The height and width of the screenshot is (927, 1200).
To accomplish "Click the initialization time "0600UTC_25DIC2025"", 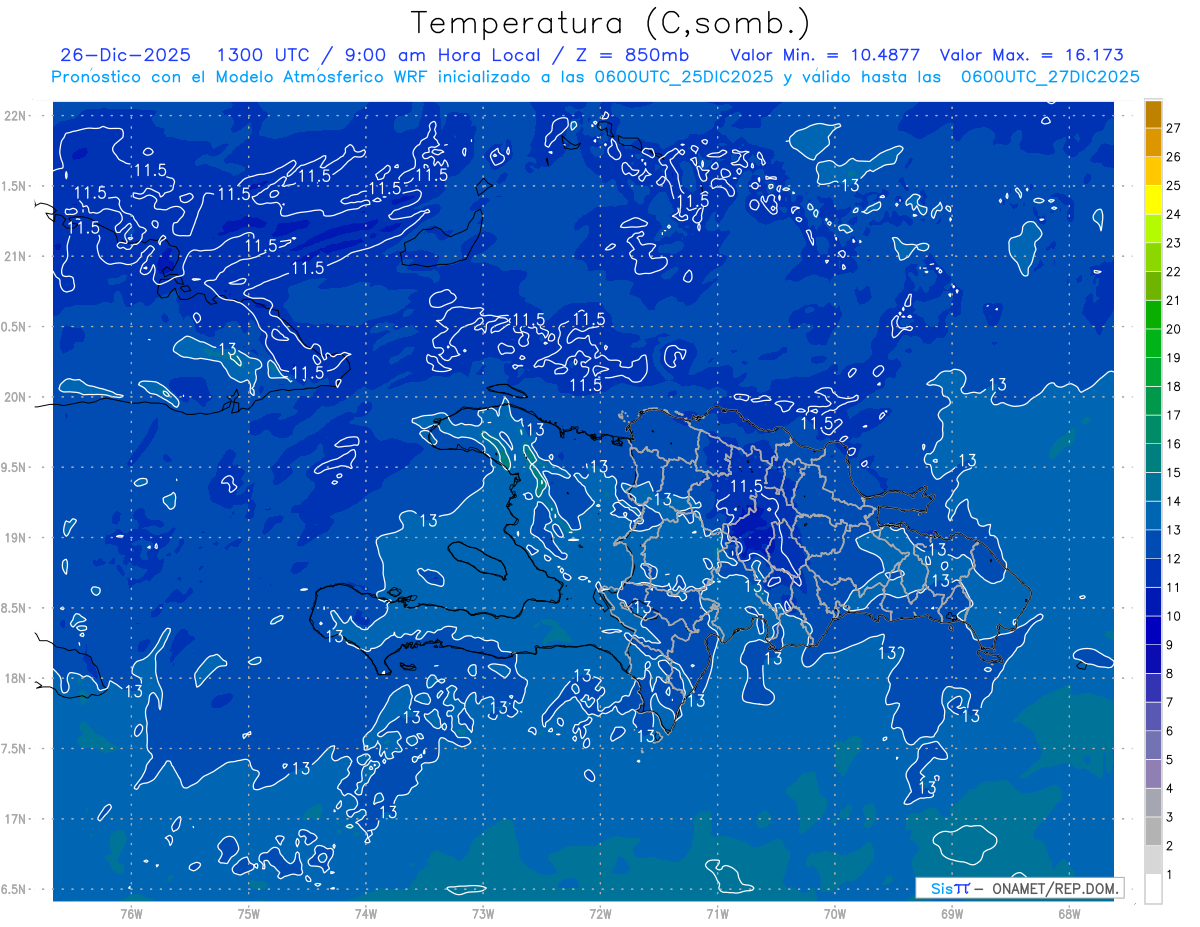I will pos(682,77).
